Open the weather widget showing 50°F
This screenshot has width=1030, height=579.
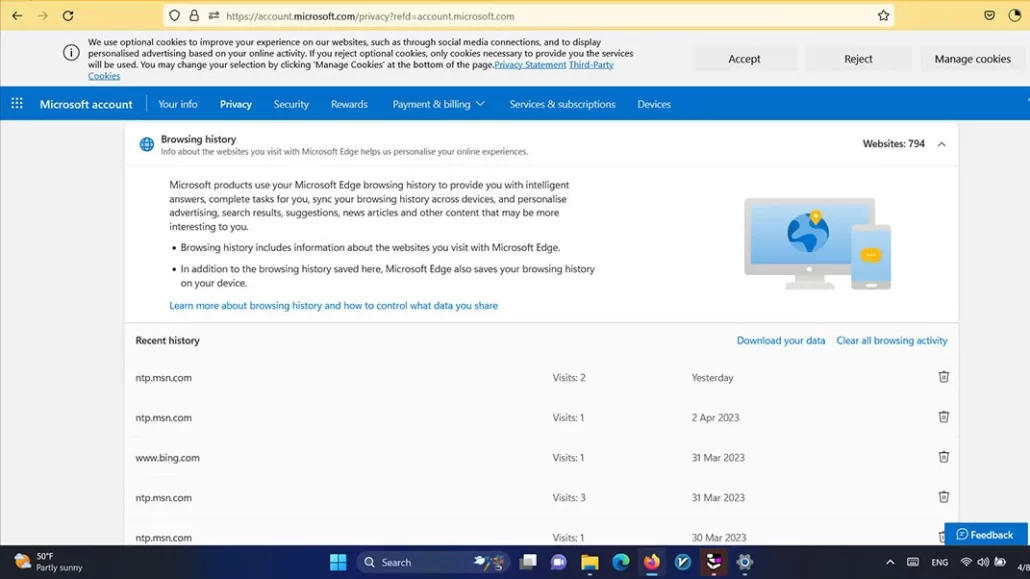[49, 562]
